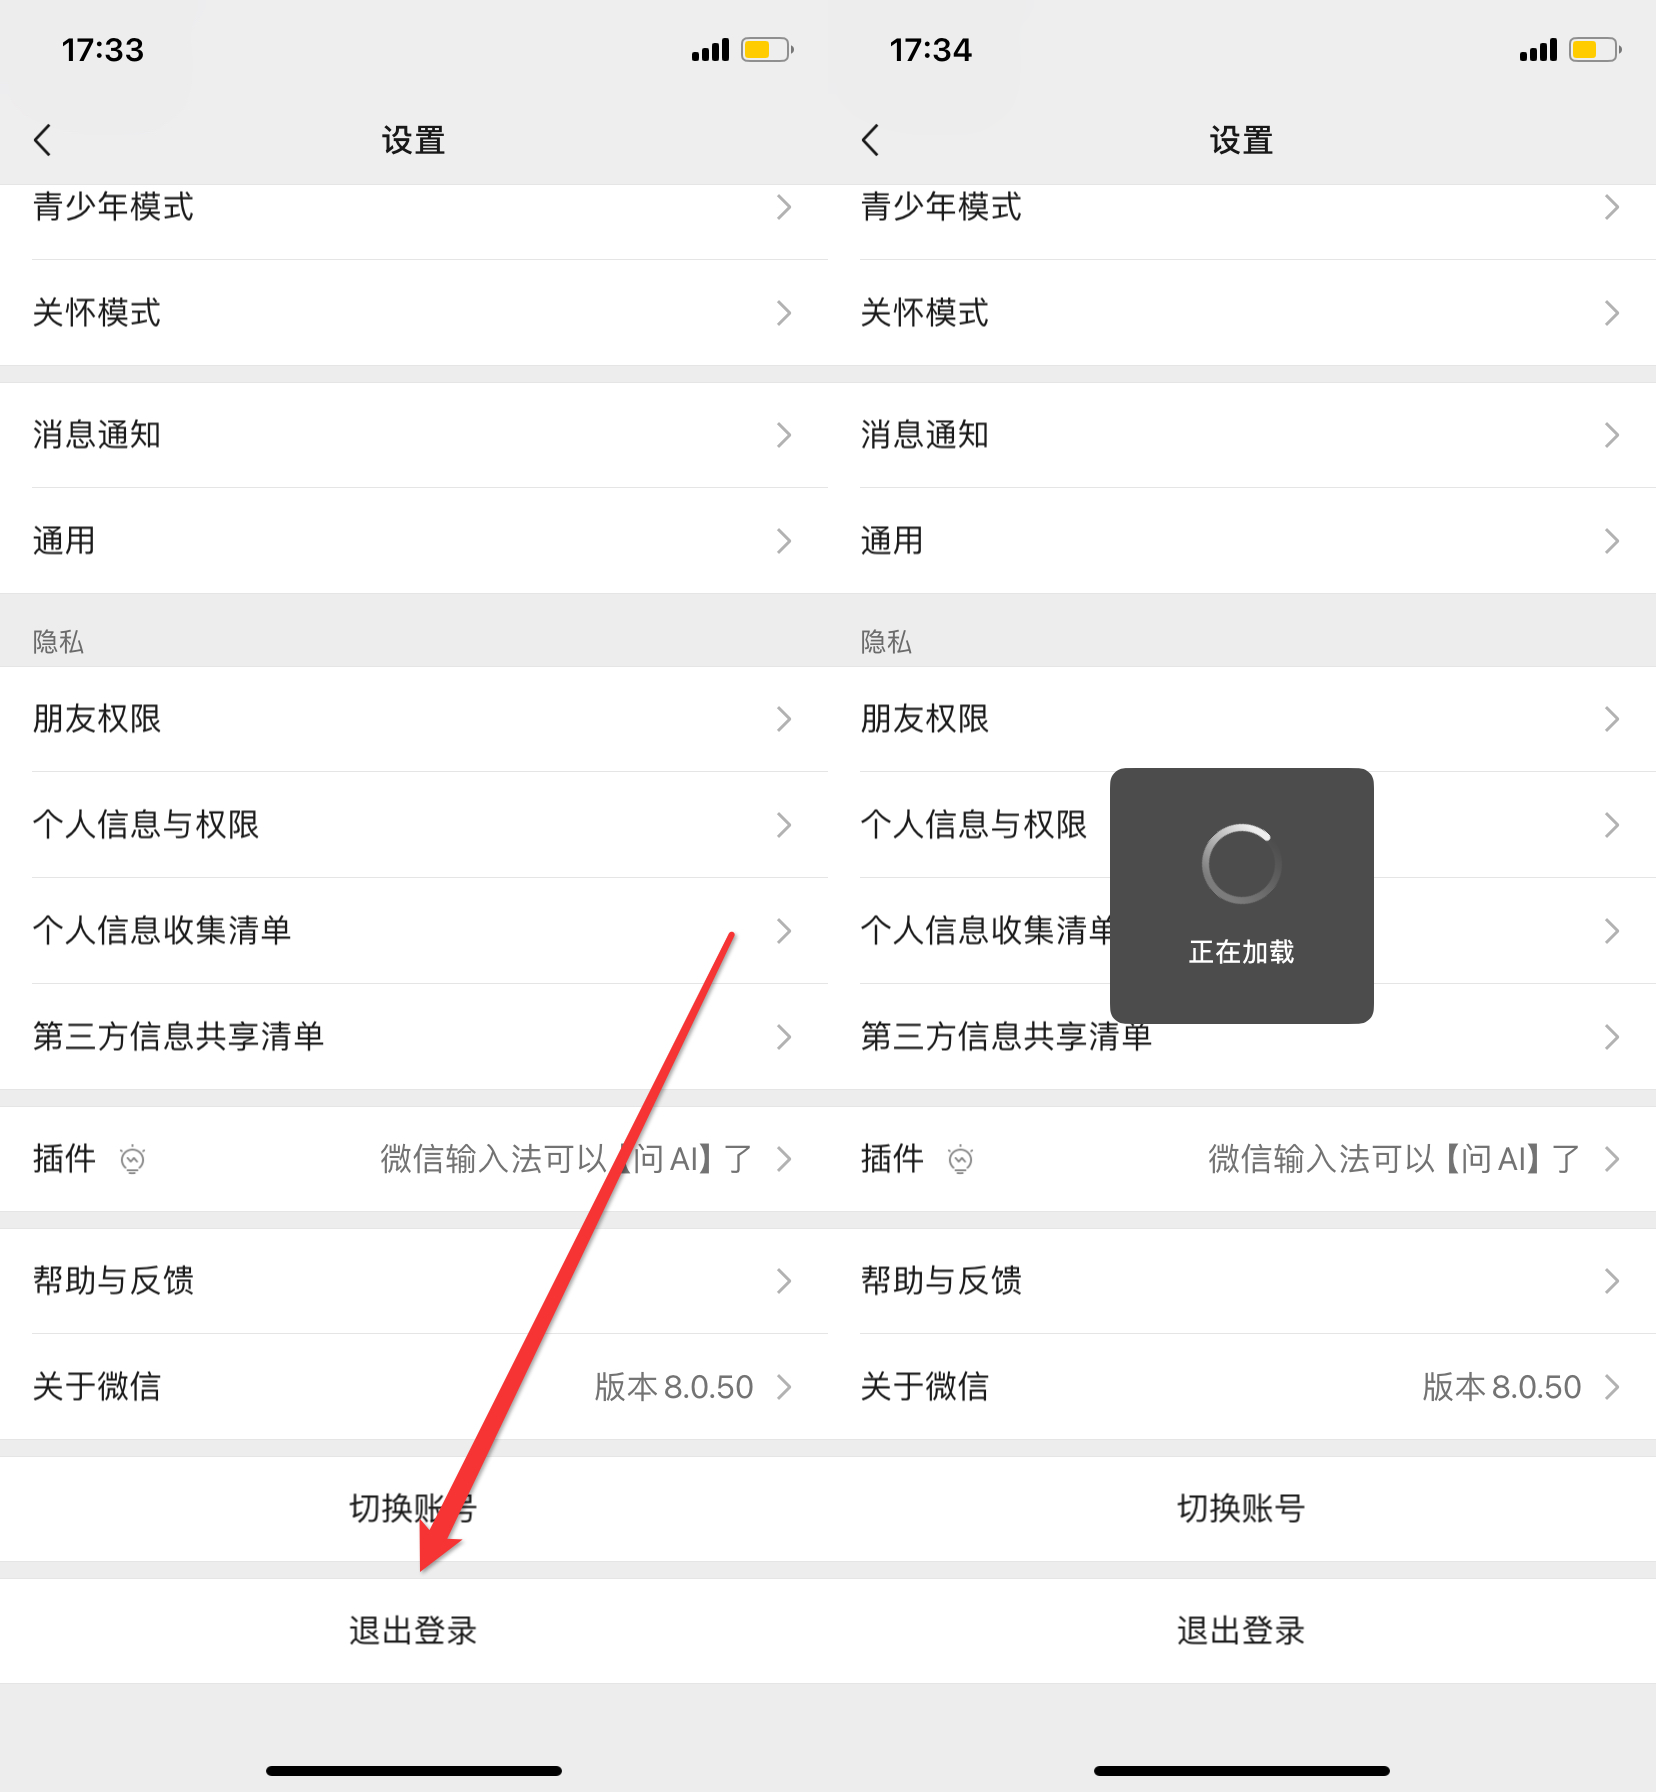Tap 隐私 section header in left screen
The height and width of the screenshot is (1792, 1656).
pos(58,641)
